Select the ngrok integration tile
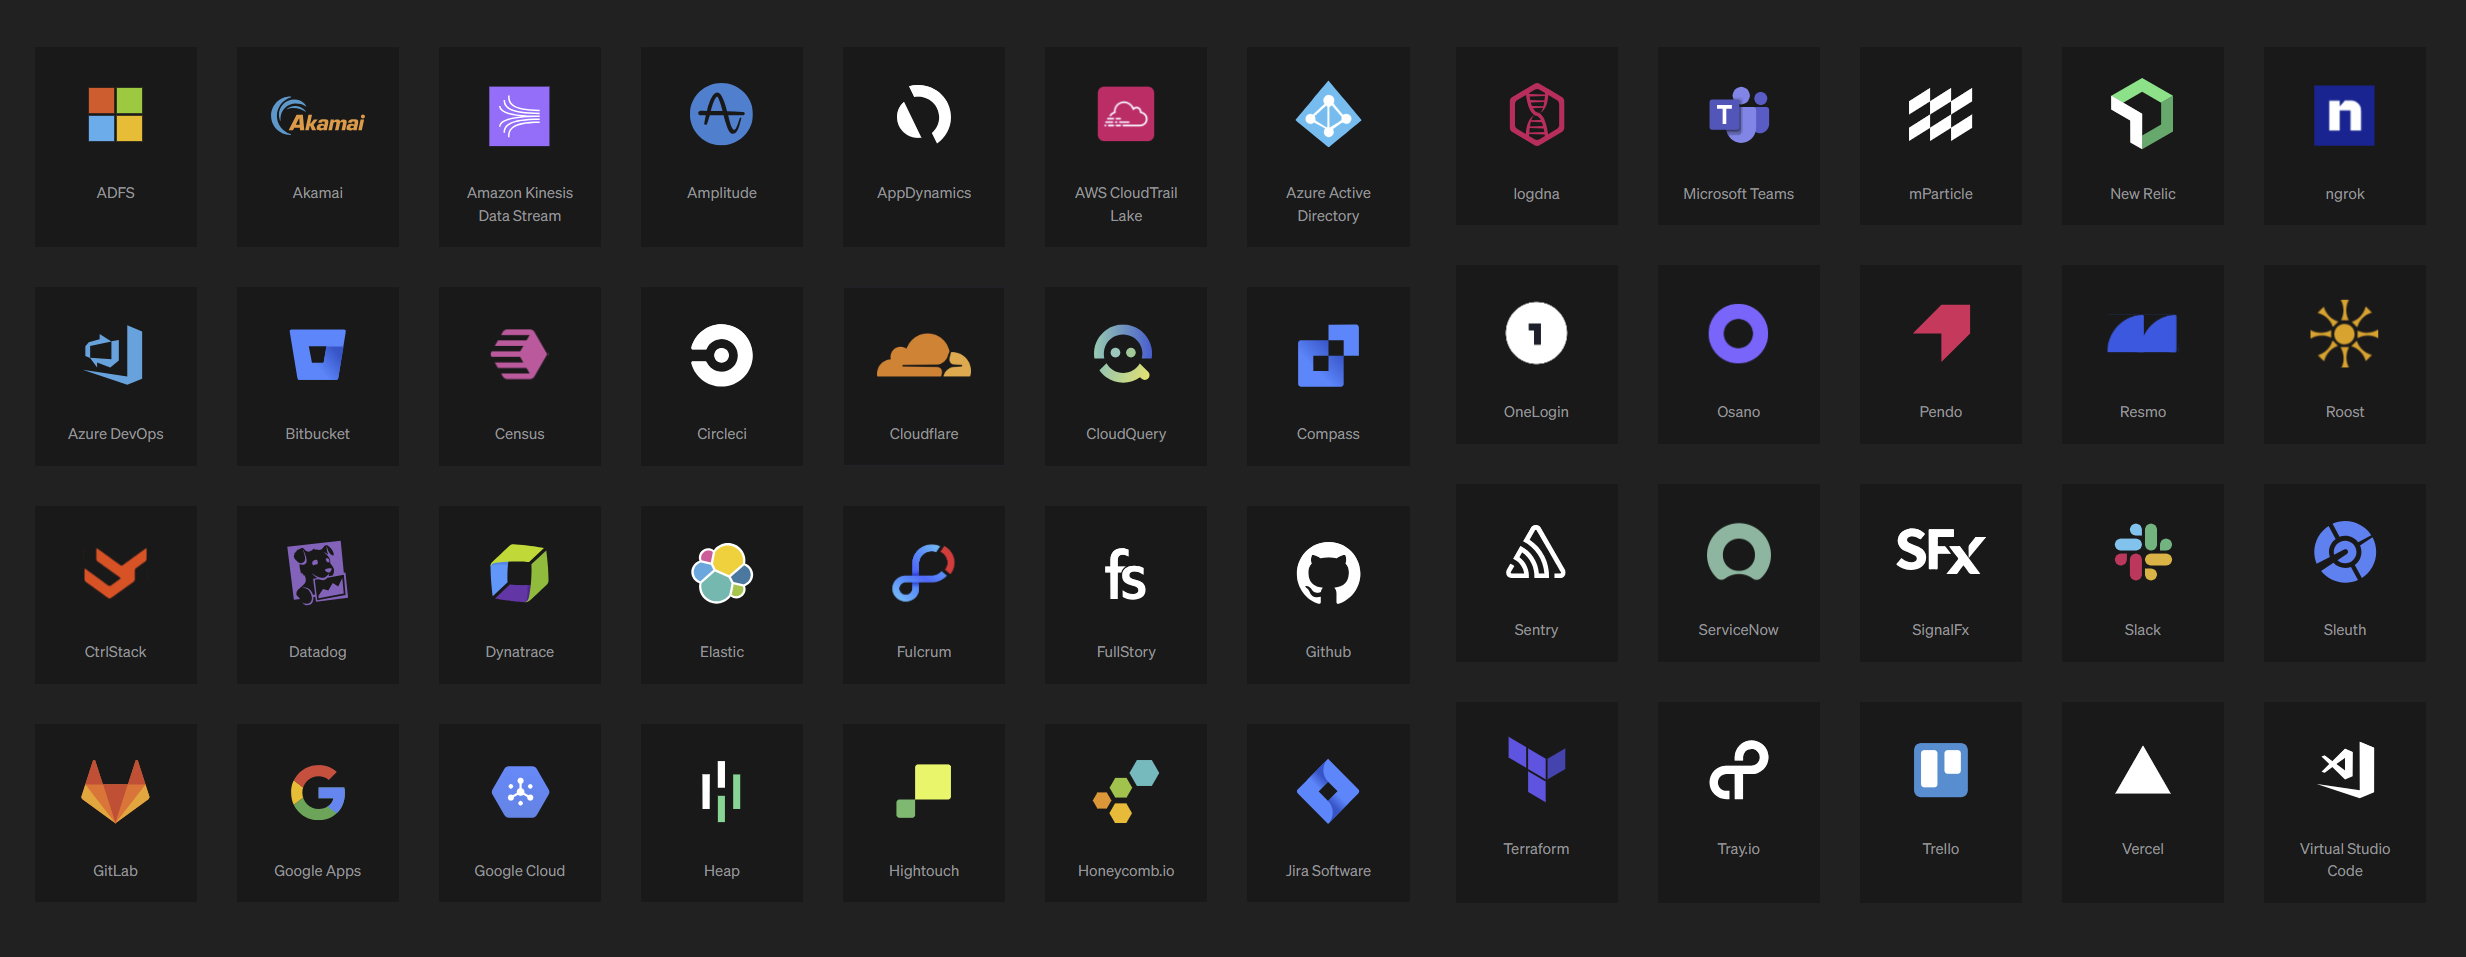Viewport: 2466px width, 957px height. (x=2345, y=135)
